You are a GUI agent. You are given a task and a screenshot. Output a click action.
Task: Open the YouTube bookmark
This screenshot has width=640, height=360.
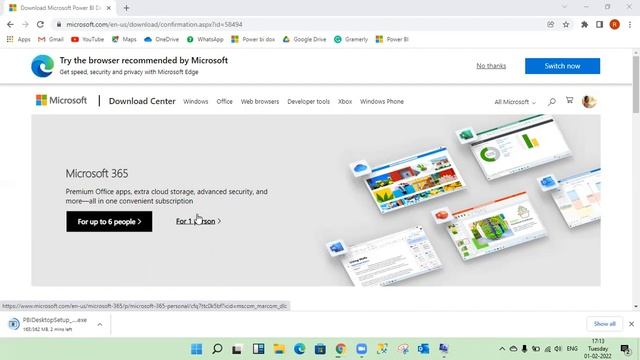coord(87,39)
